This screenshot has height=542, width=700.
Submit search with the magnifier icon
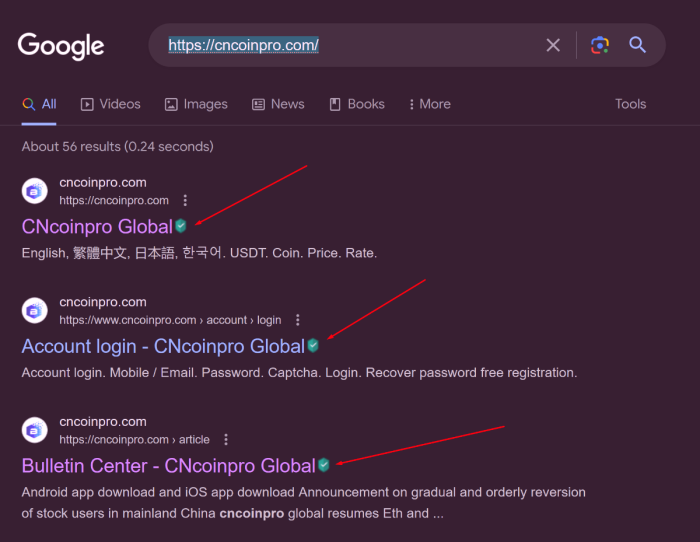[638, 45]
